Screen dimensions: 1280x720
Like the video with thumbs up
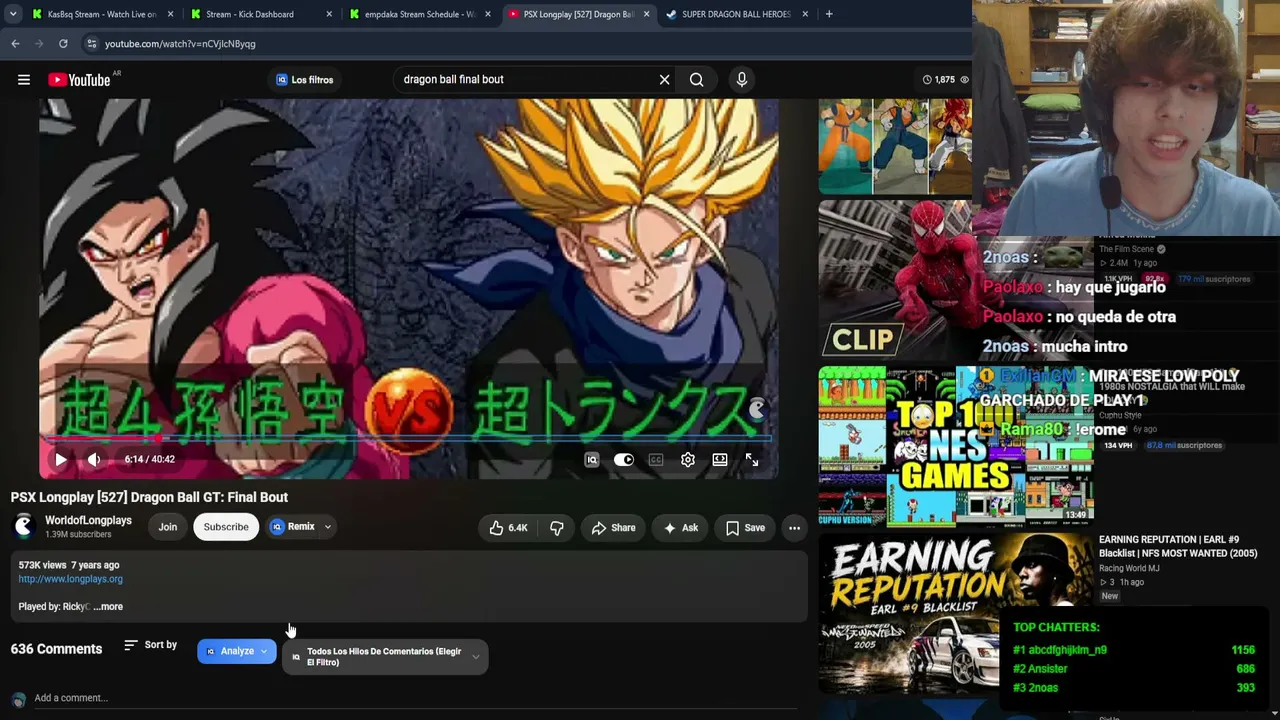tap(508, 528)
